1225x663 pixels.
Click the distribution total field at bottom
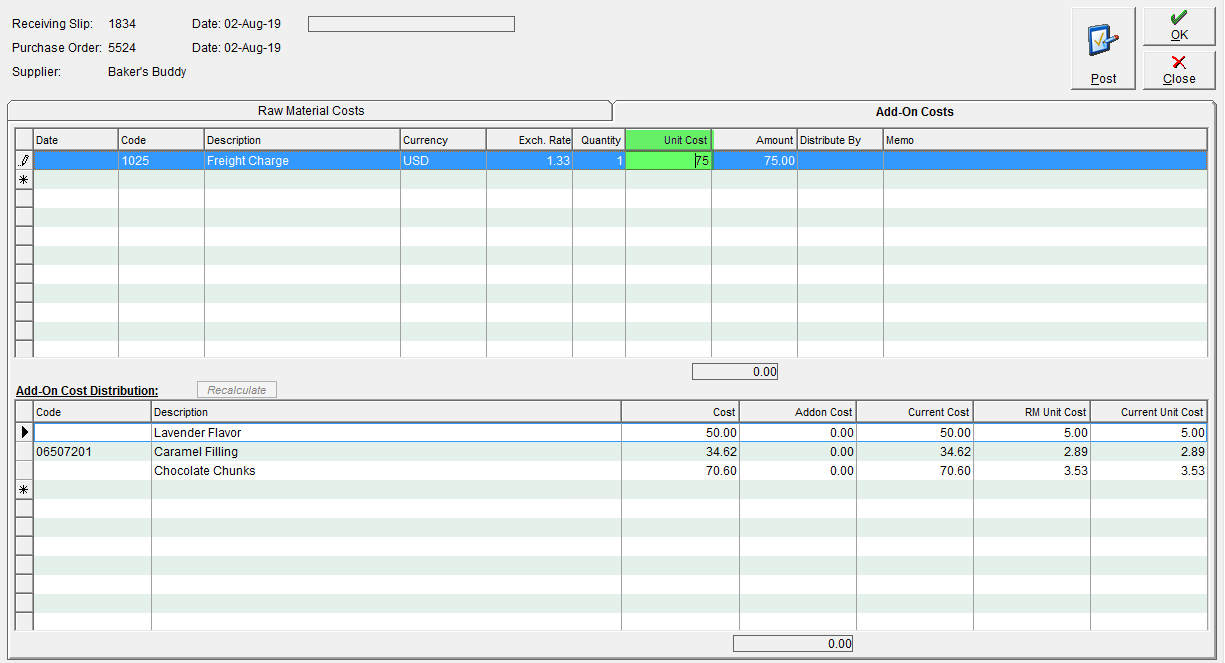(793, 644)
